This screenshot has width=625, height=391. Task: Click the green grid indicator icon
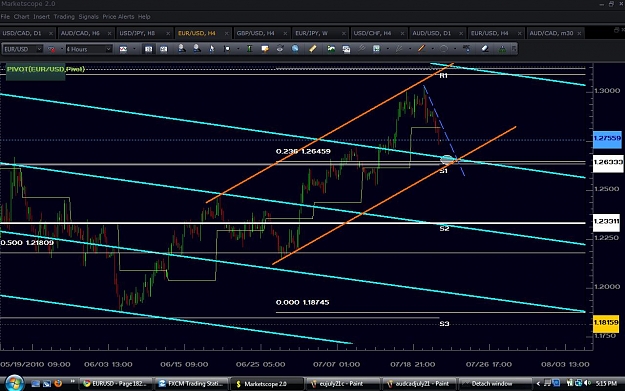tap(376, 49)
